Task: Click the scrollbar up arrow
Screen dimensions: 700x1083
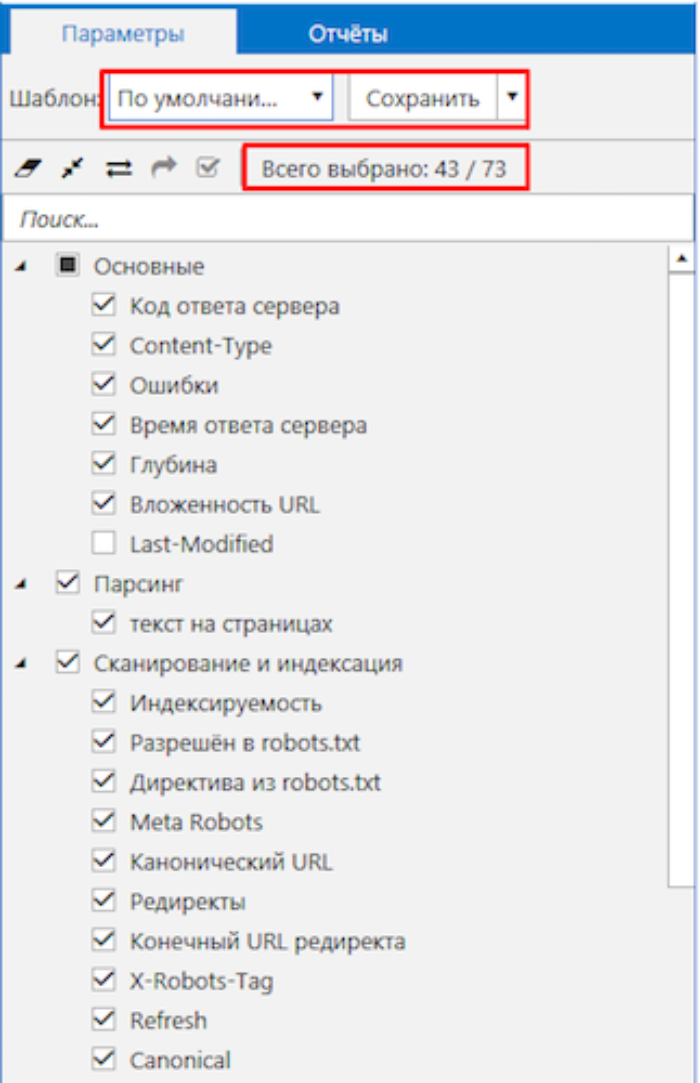Action: tap(684, 259)
